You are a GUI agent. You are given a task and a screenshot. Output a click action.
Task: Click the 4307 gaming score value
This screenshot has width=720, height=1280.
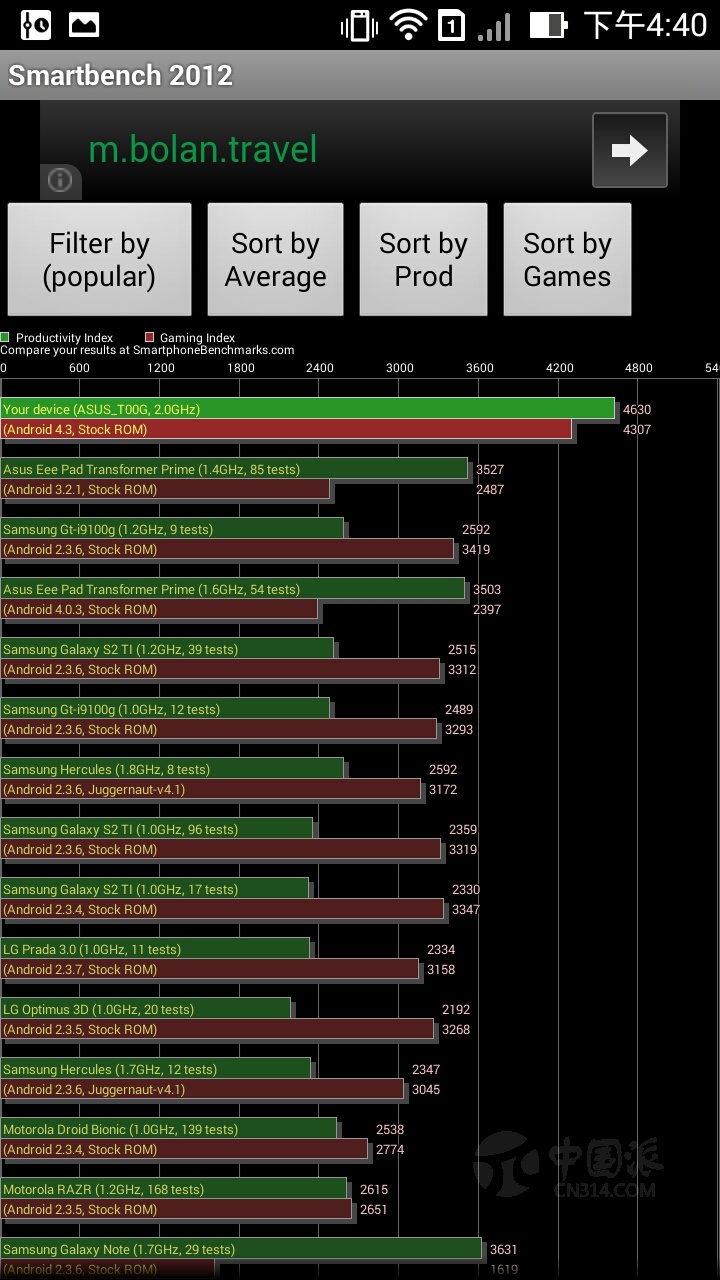636,429
